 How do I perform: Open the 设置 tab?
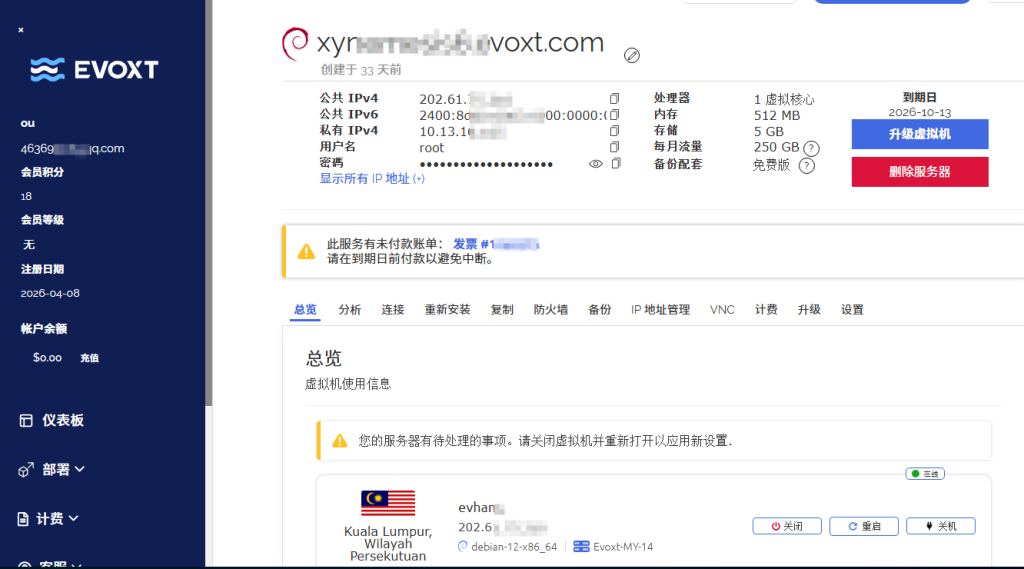point(852,310)
